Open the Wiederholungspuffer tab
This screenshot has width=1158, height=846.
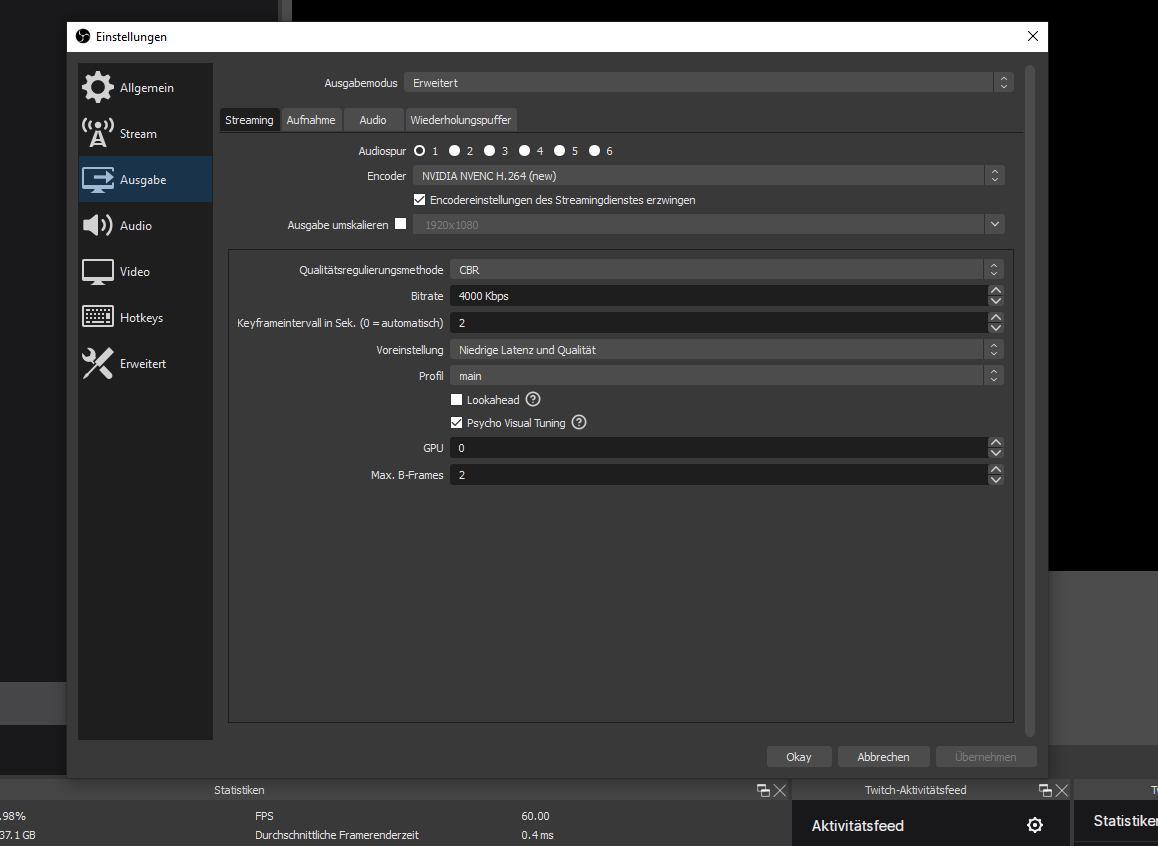460,120
